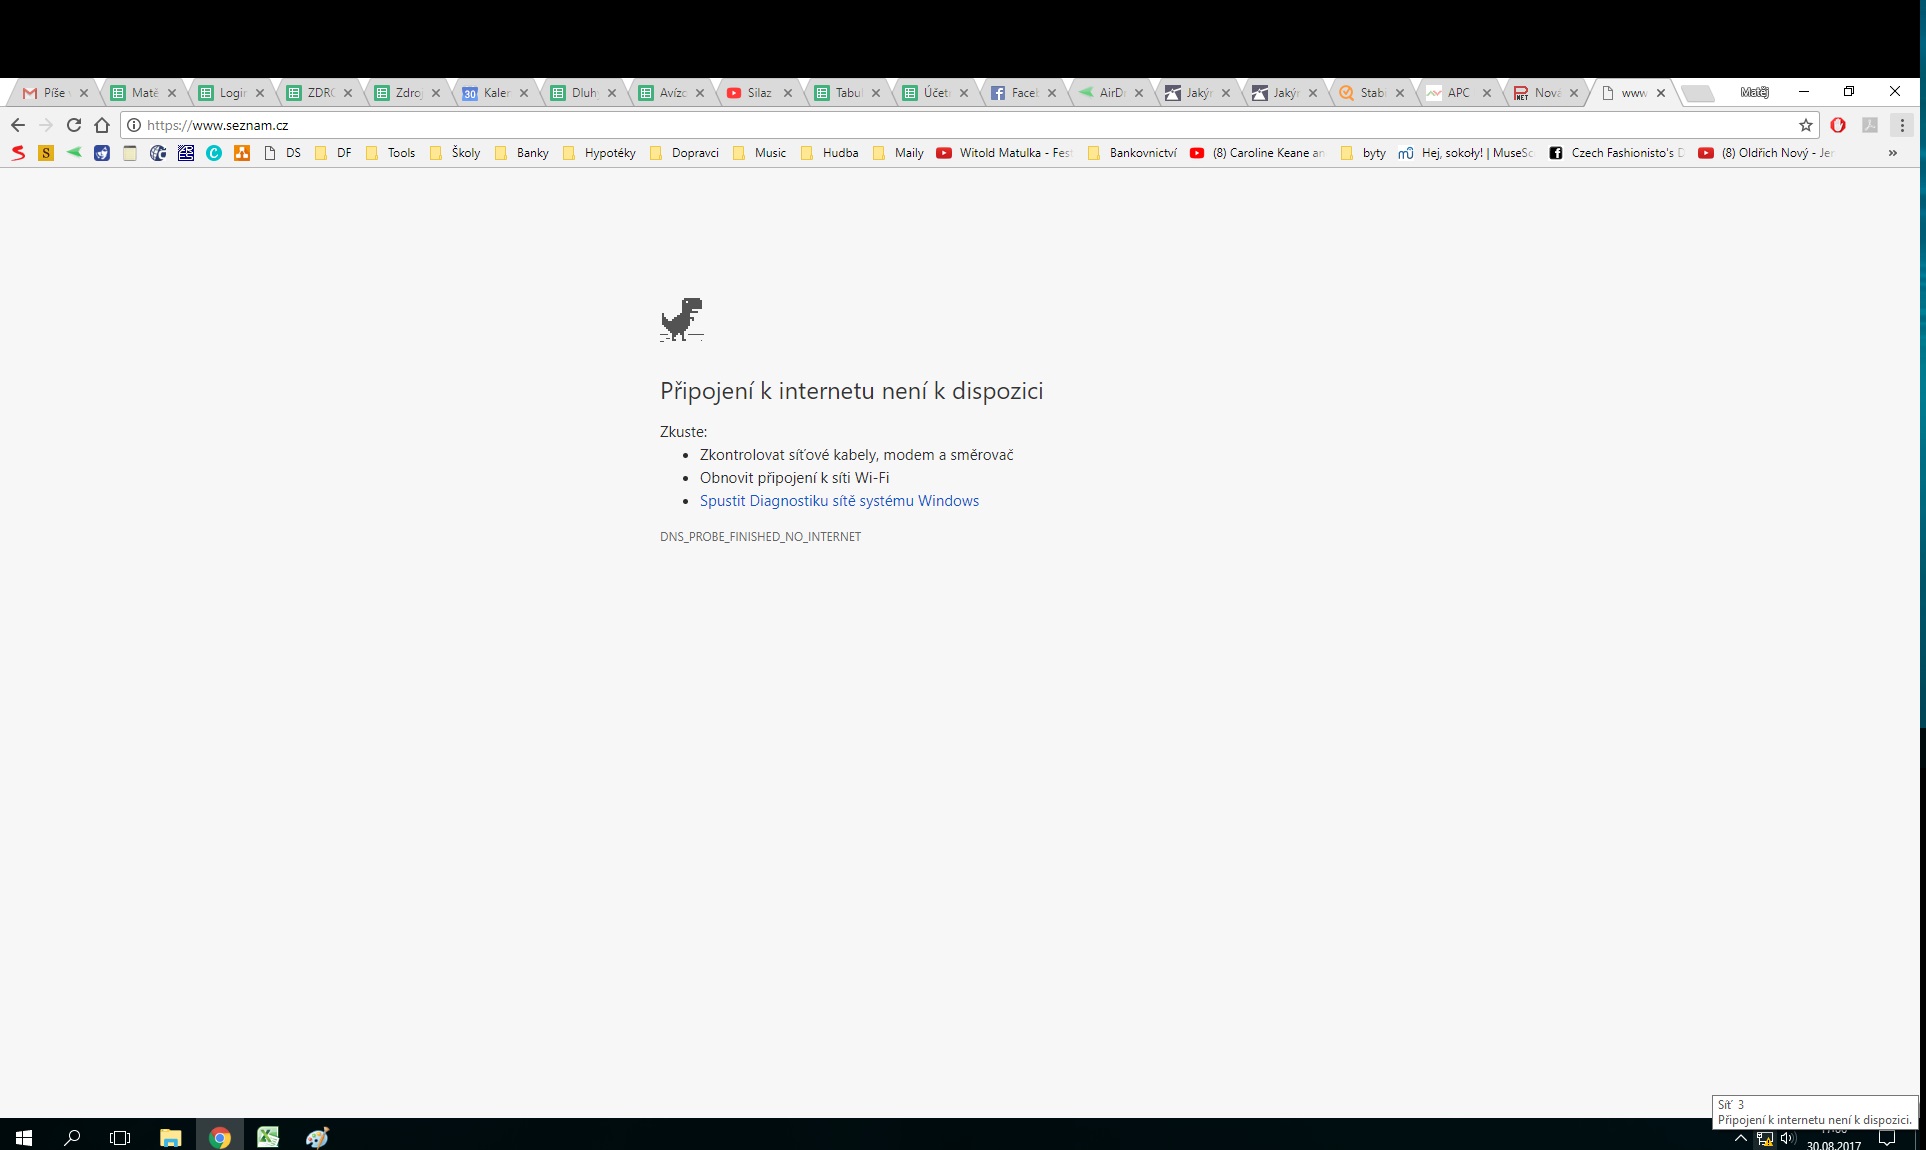Click the back navigation arrow
1926x1150 pixels.
[18, 125]
